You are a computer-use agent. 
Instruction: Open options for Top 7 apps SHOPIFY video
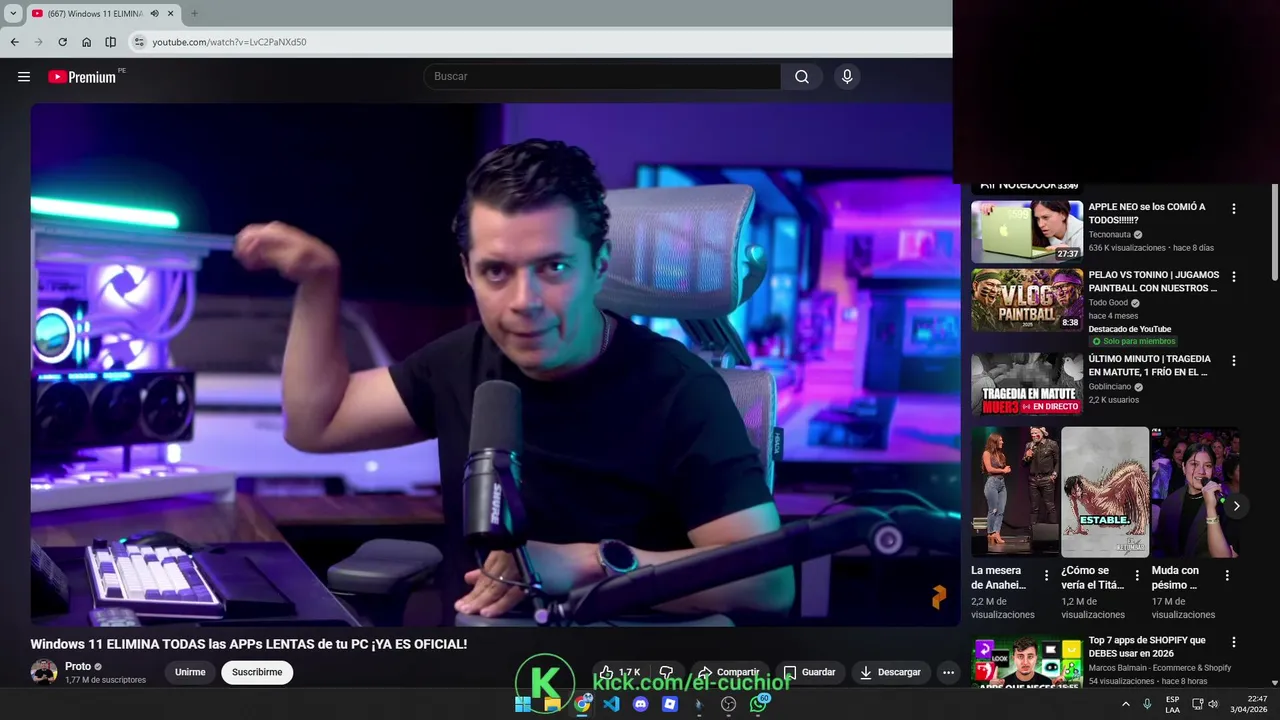(x=1233, y=642)
